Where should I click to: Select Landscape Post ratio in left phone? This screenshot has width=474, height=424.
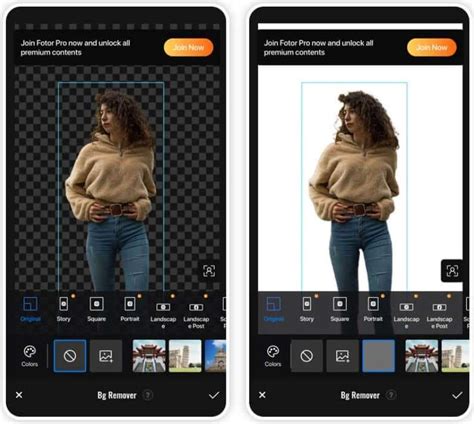[196, 313]
